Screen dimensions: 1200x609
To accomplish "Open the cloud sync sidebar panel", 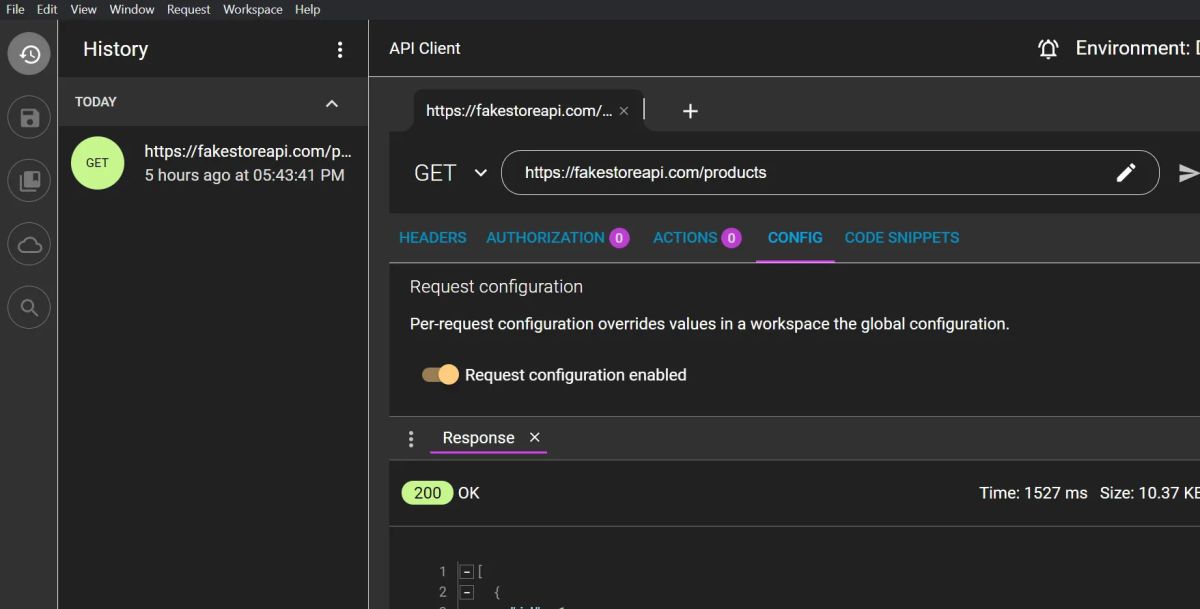I will click(28, 243).
